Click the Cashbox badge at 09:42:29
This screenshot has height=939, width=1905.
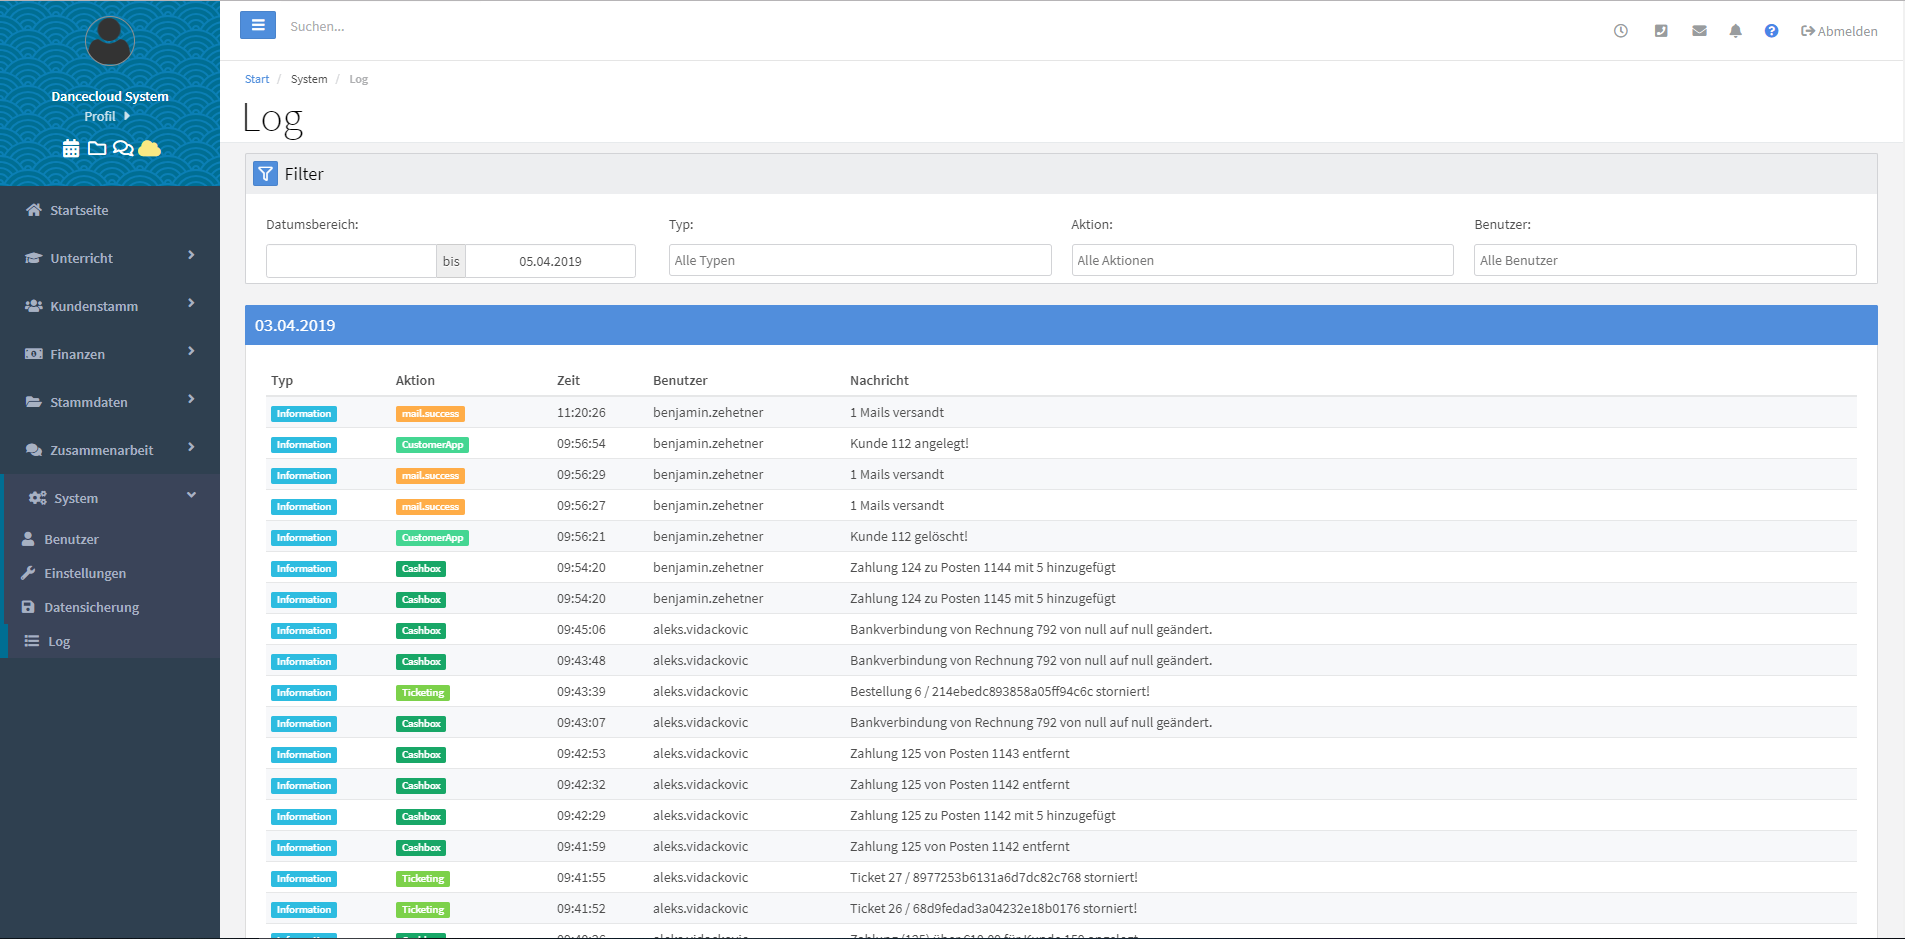421,816
